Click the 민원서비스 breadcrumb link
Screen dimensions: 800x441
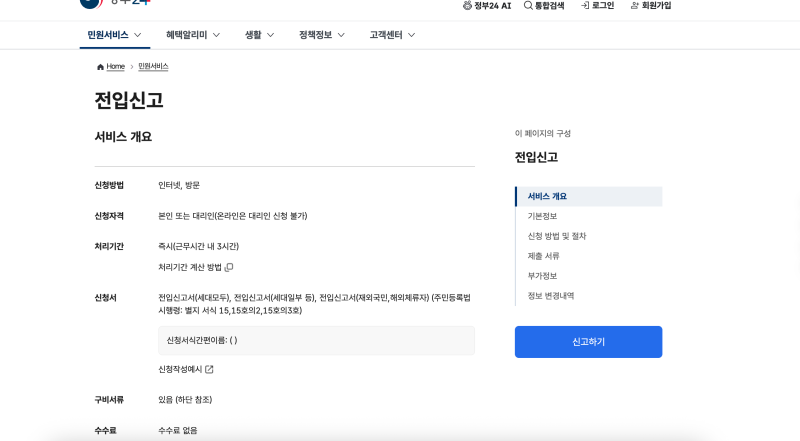[153, 67]
